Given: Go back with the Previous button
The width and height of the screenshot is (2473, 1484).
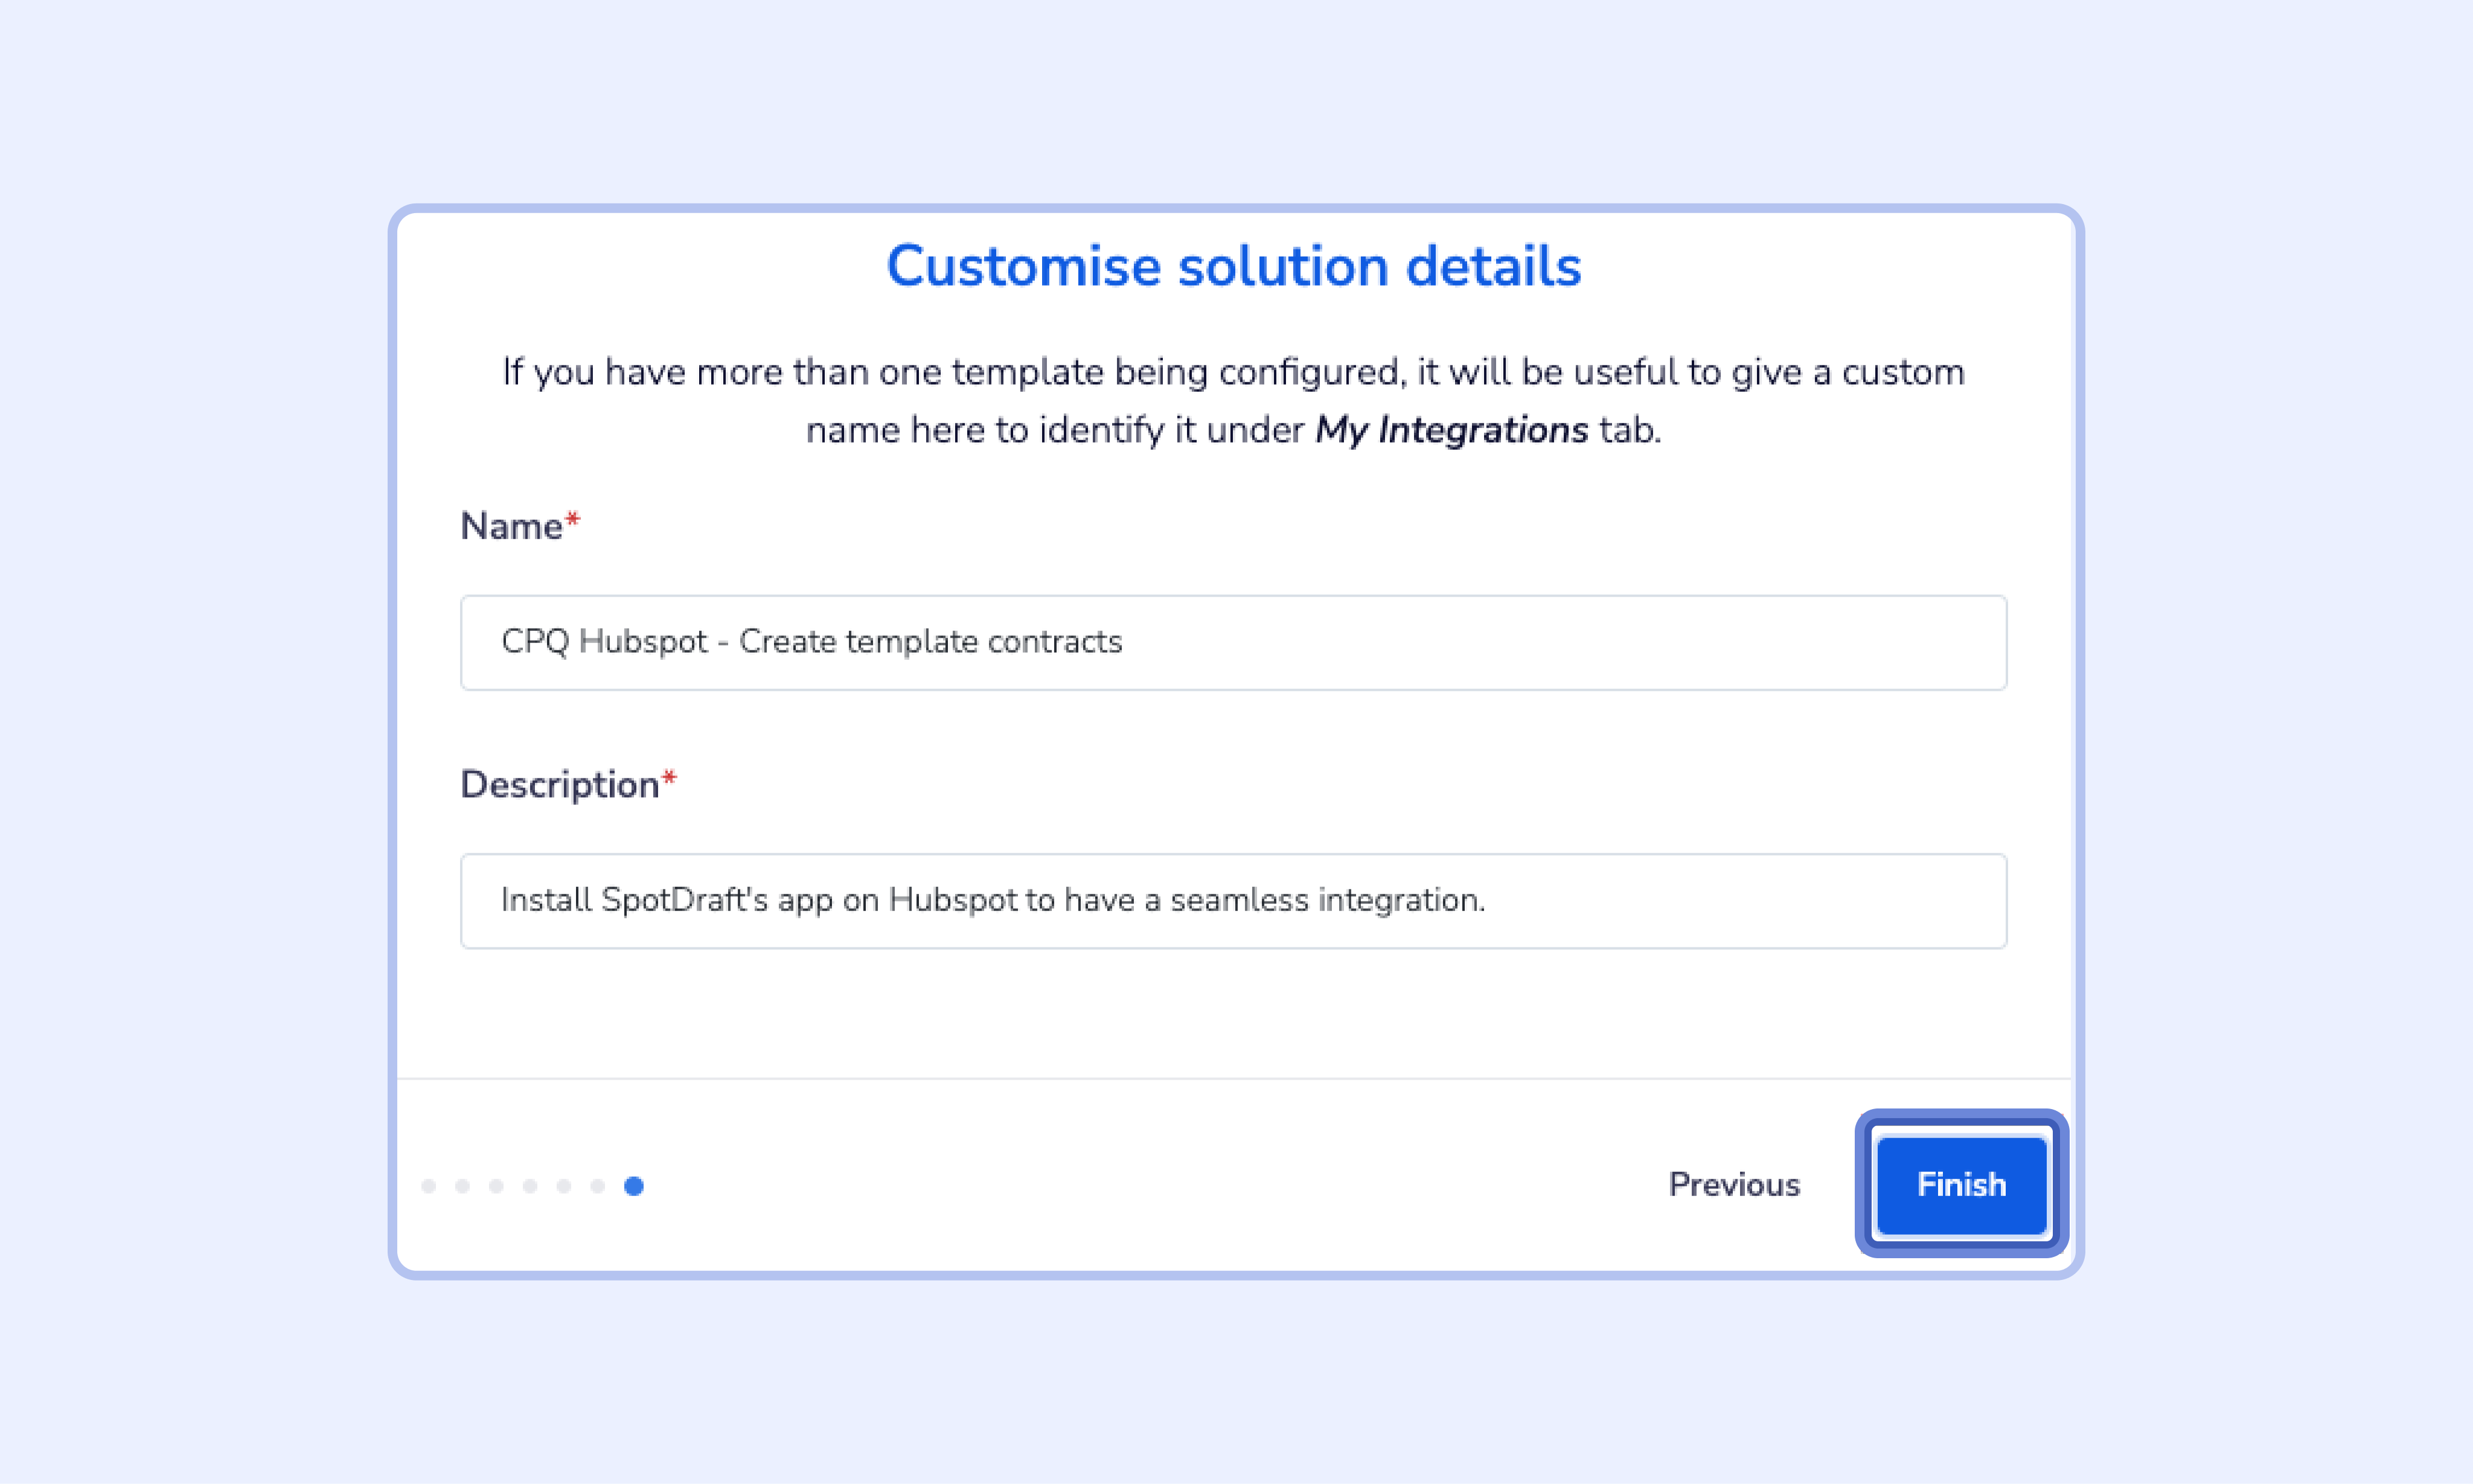Looking at the screenshot, I should (1734, 1184).
